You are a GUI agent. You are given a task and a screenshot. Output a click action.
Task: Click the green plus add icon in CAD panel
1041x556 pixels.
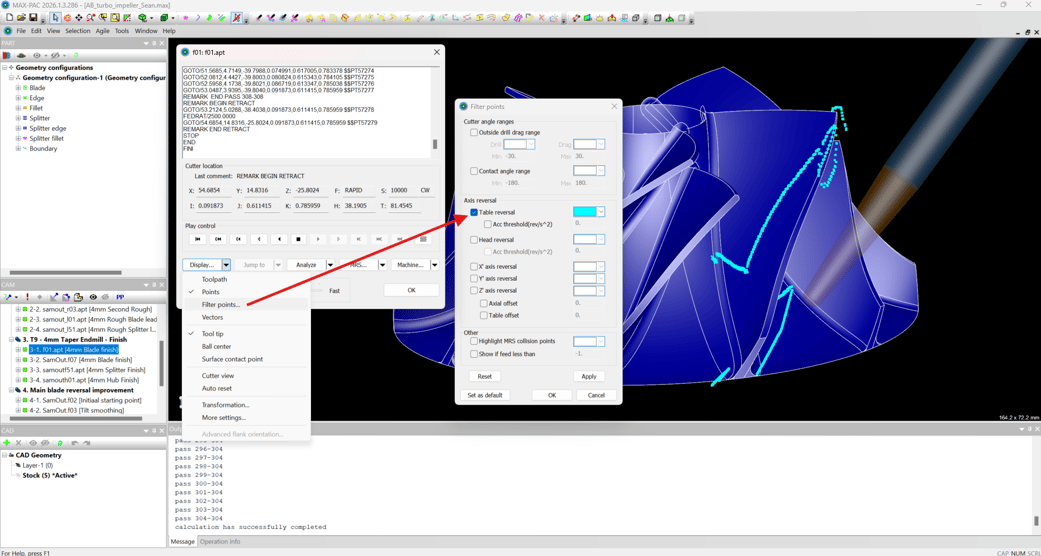[7, 442]
